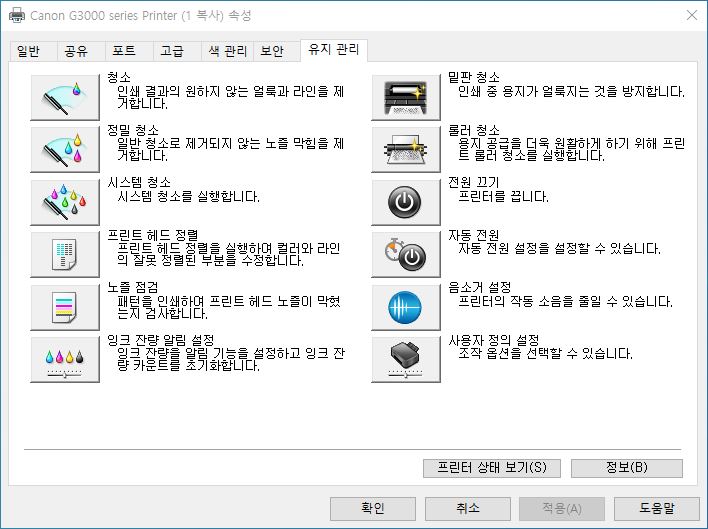The width and height of the screenshot is (708, 529).
Task: Launch 노즐 점검 nozzle check icon
Action: point(65,307)
